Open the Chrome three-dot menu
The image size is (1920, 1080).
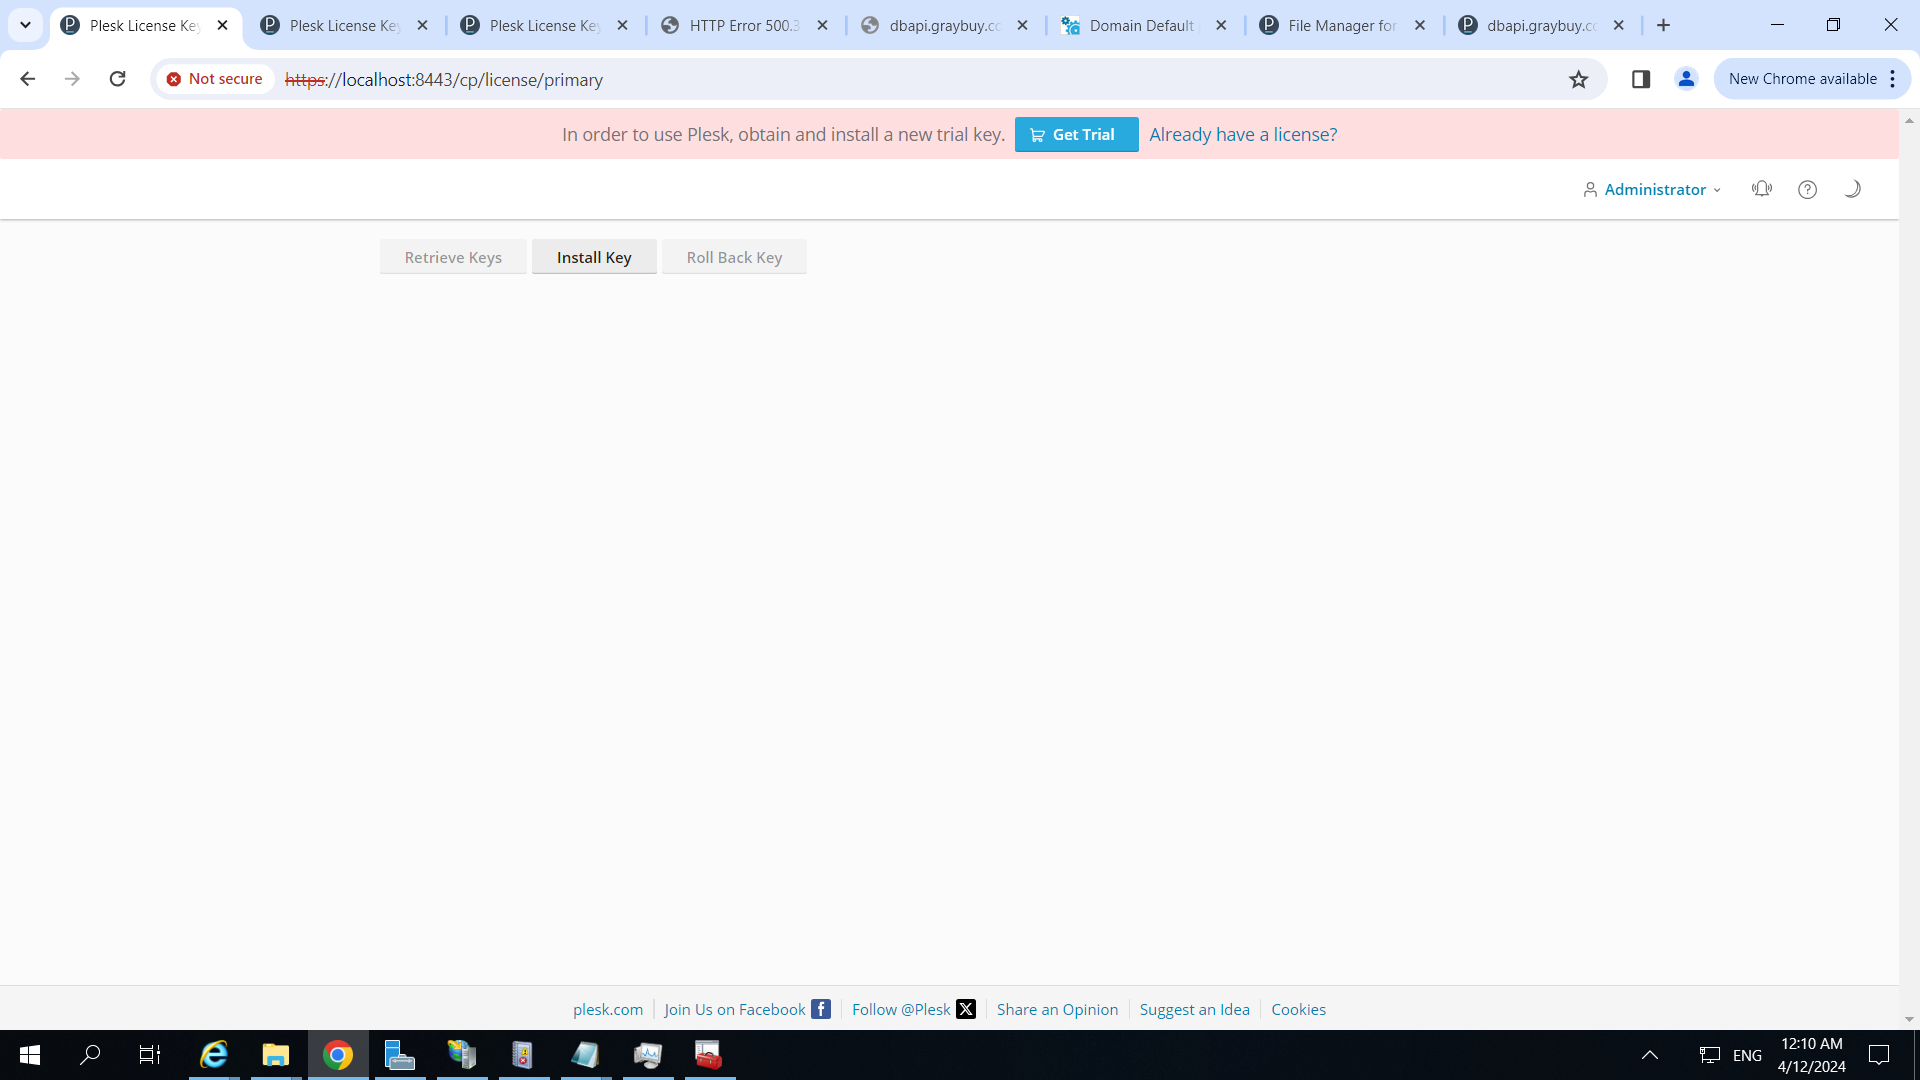(x=1893, y=79)
